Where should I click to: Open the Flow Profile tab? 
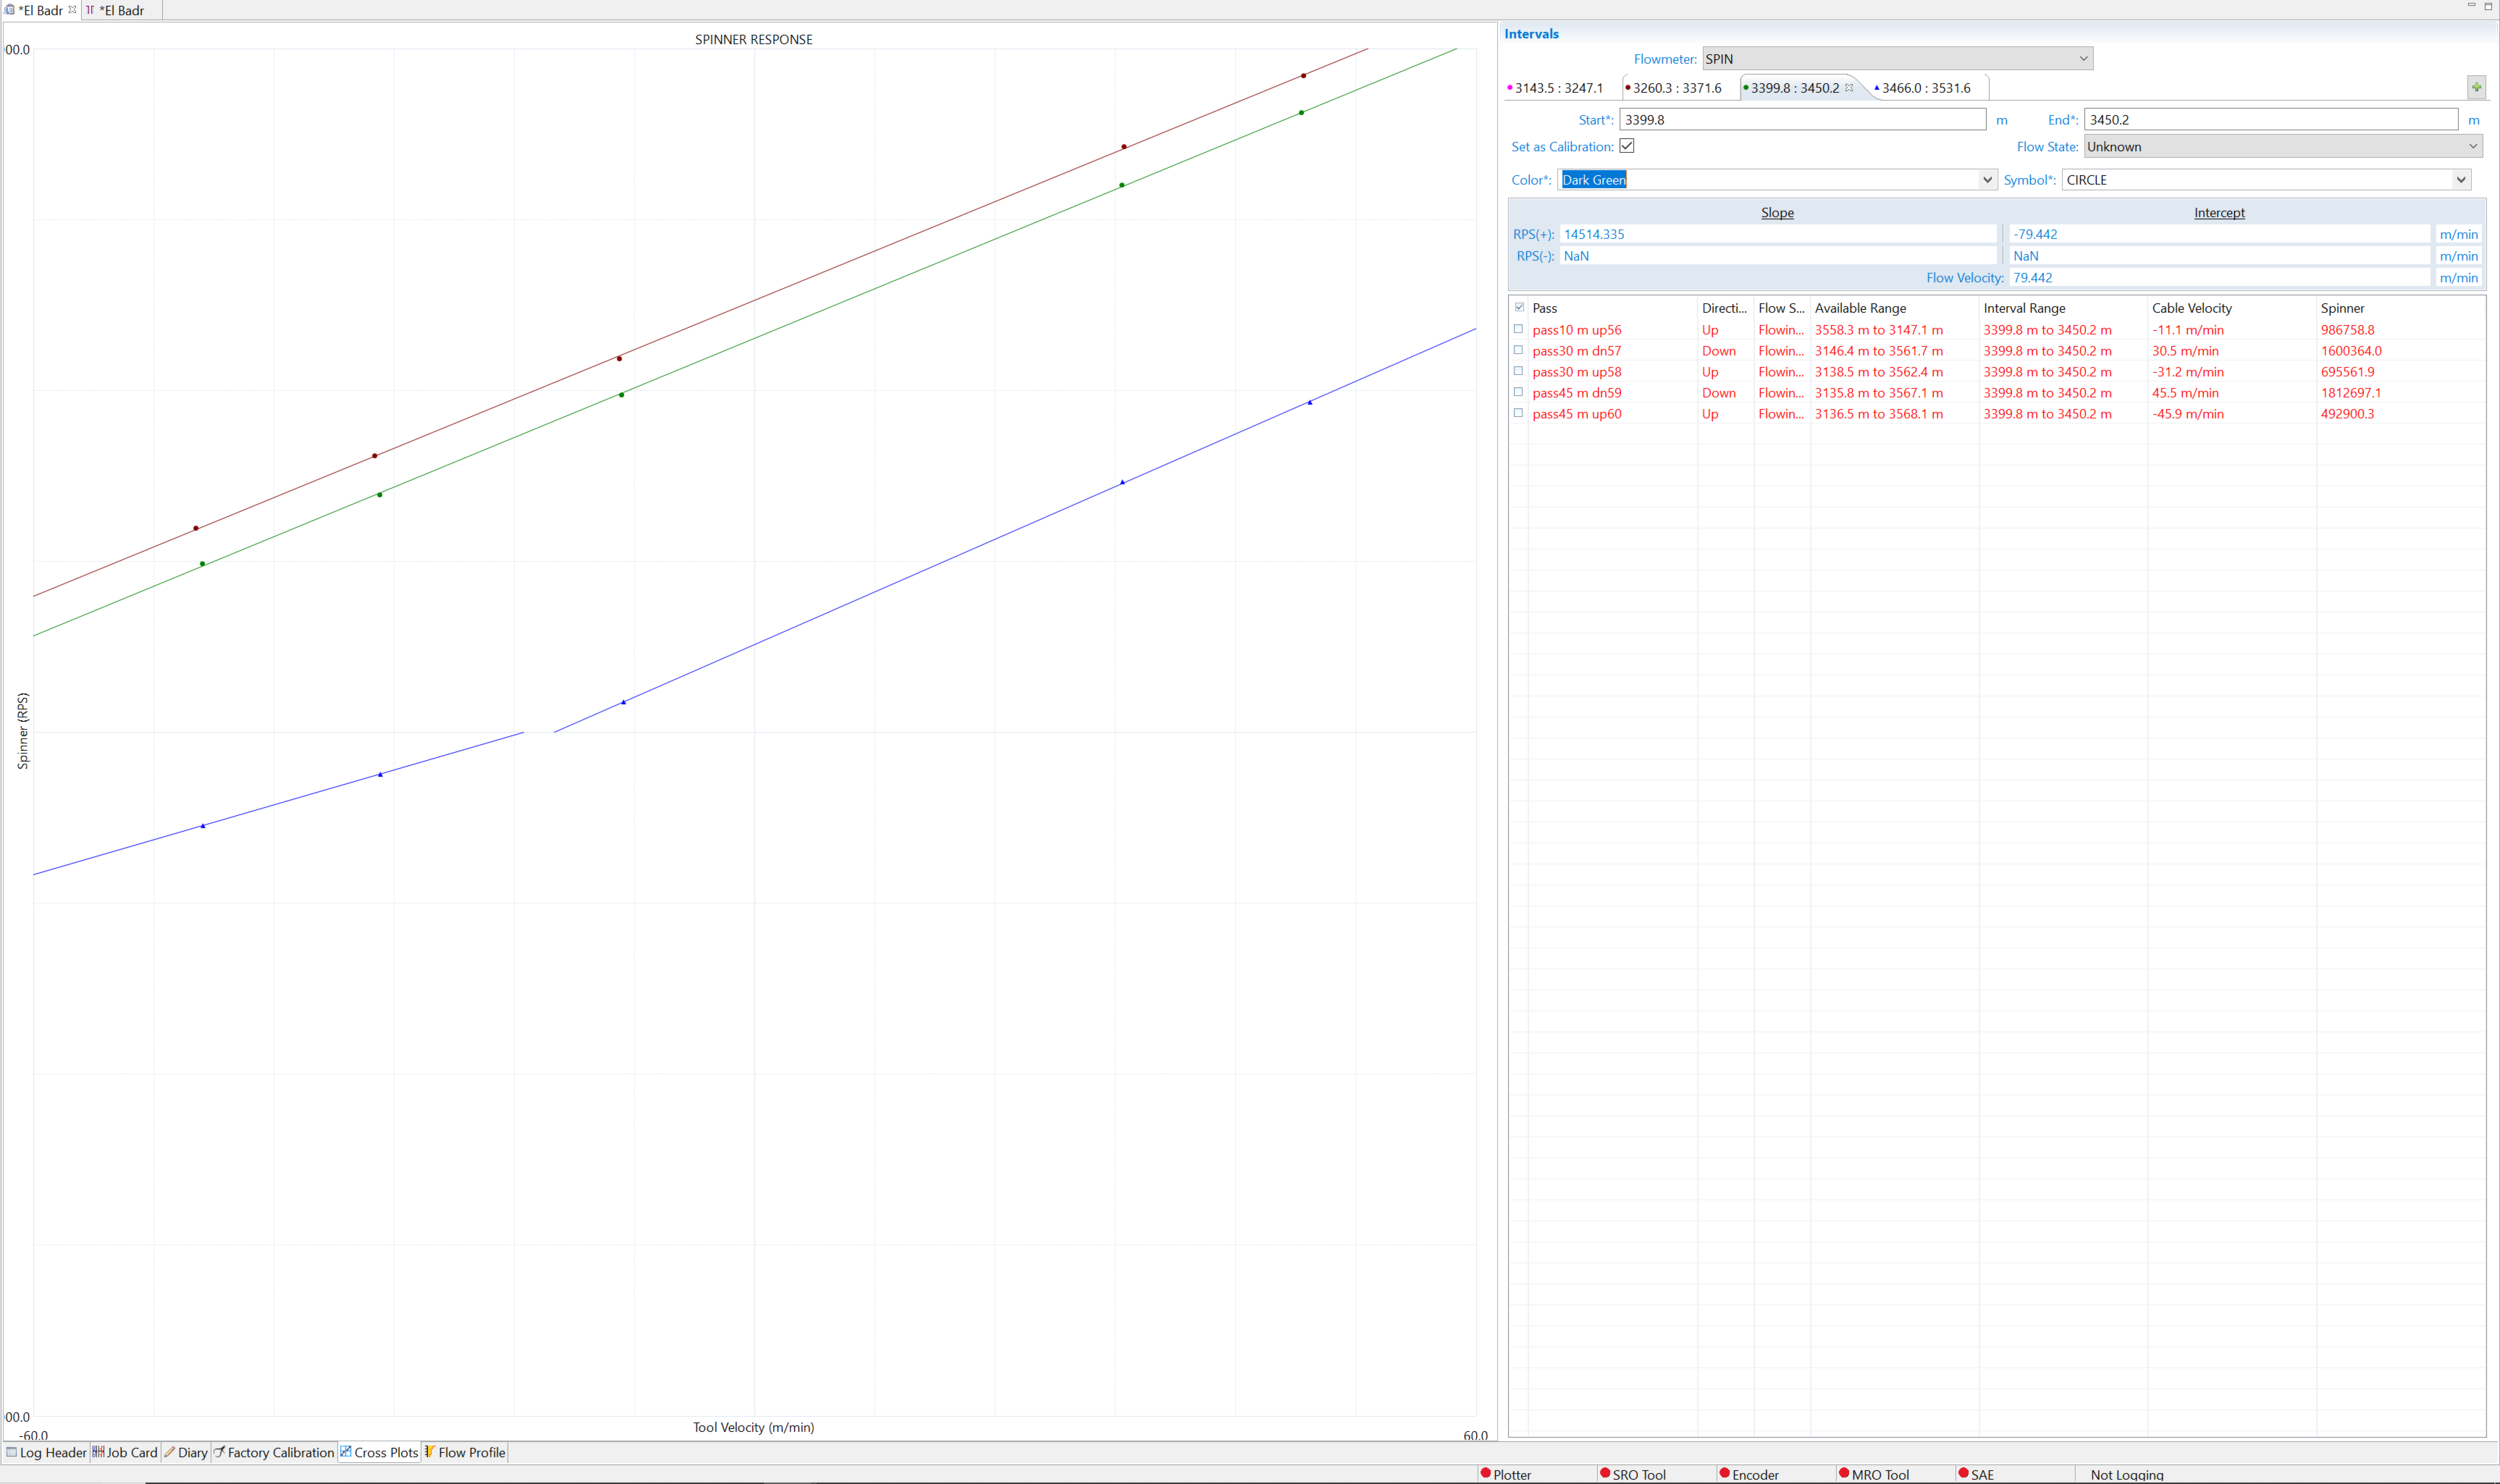click(x=465, y=1452)
